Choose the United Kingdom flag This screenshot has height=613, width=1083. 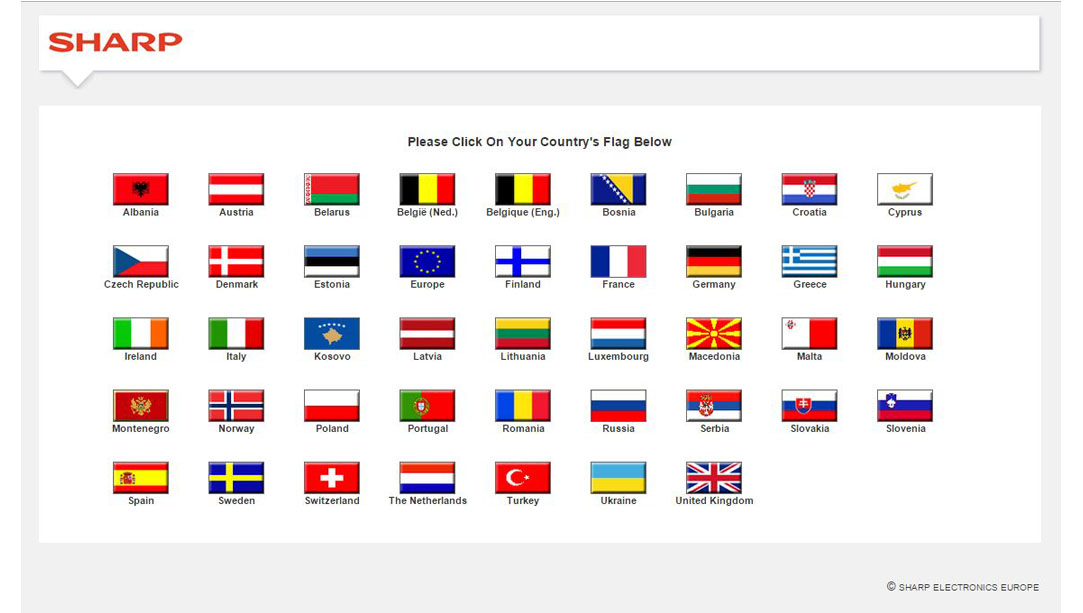point(713,478)
